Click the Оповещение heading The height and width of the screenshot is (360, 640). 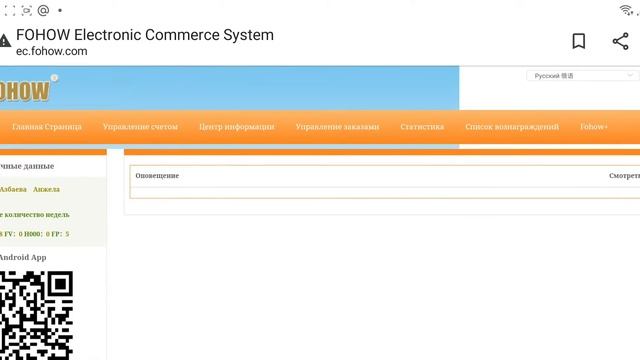click(157, 176)
